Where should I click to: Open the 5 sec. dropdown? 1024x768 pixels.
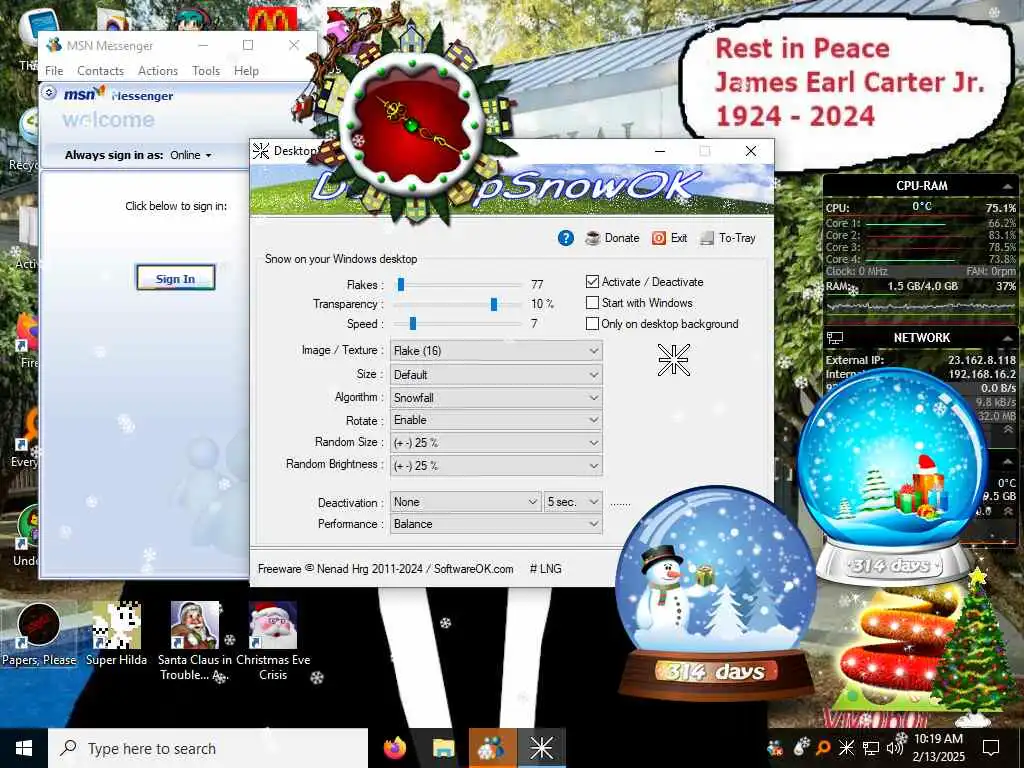(x=573, y=502)
